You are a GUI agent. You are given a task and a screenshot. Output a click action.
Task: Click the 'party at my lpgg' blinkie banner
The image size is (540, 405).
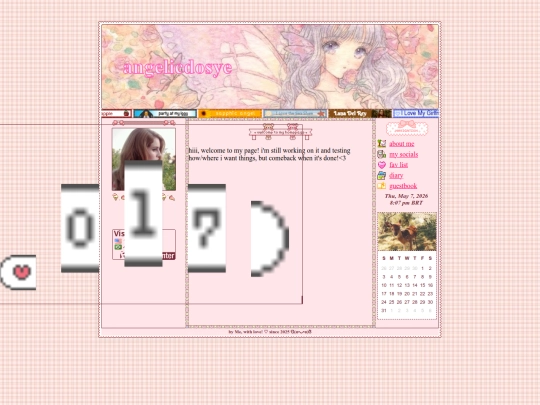click(165, 113)
